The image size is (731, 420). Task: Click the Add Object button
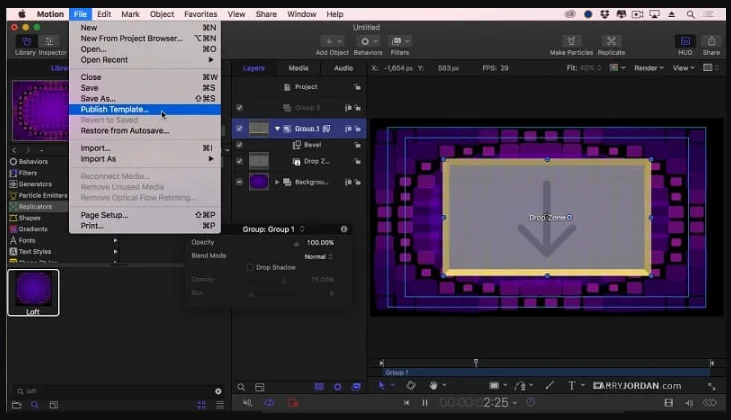coord(333,41)
